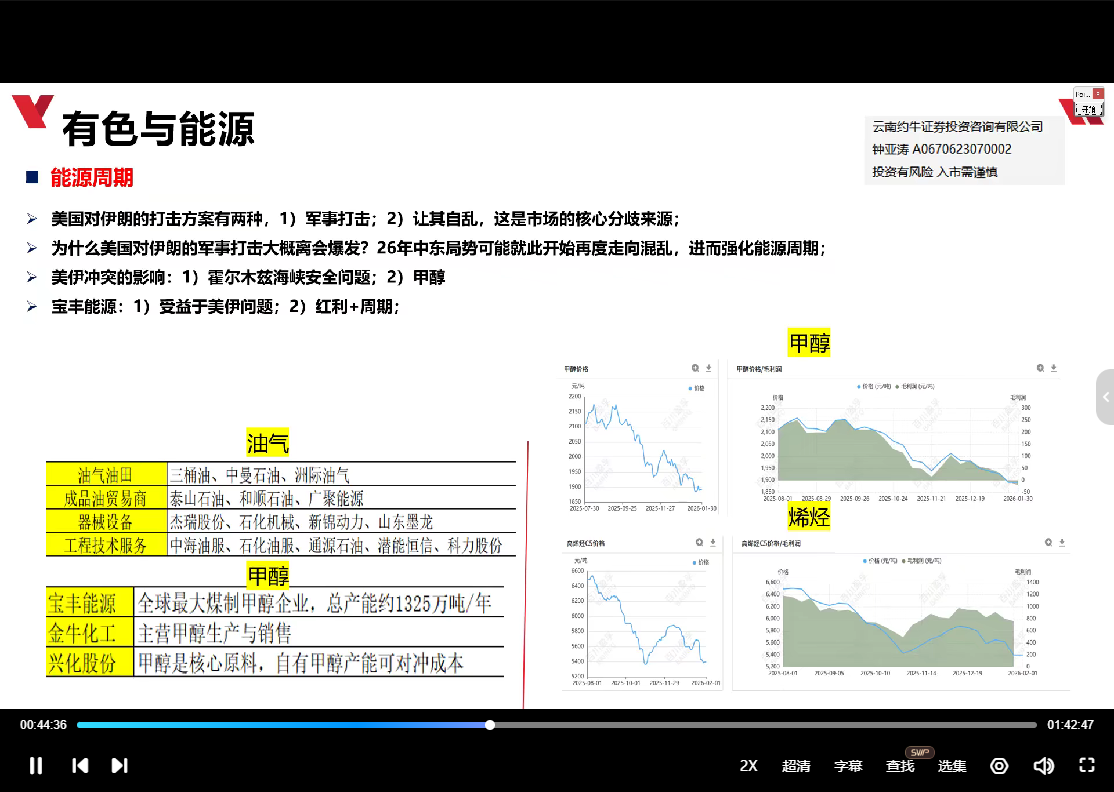Click download icon on 烯烃 price/margin chart
This screenshot has width=1114, height=792.
click(1062, 543)
